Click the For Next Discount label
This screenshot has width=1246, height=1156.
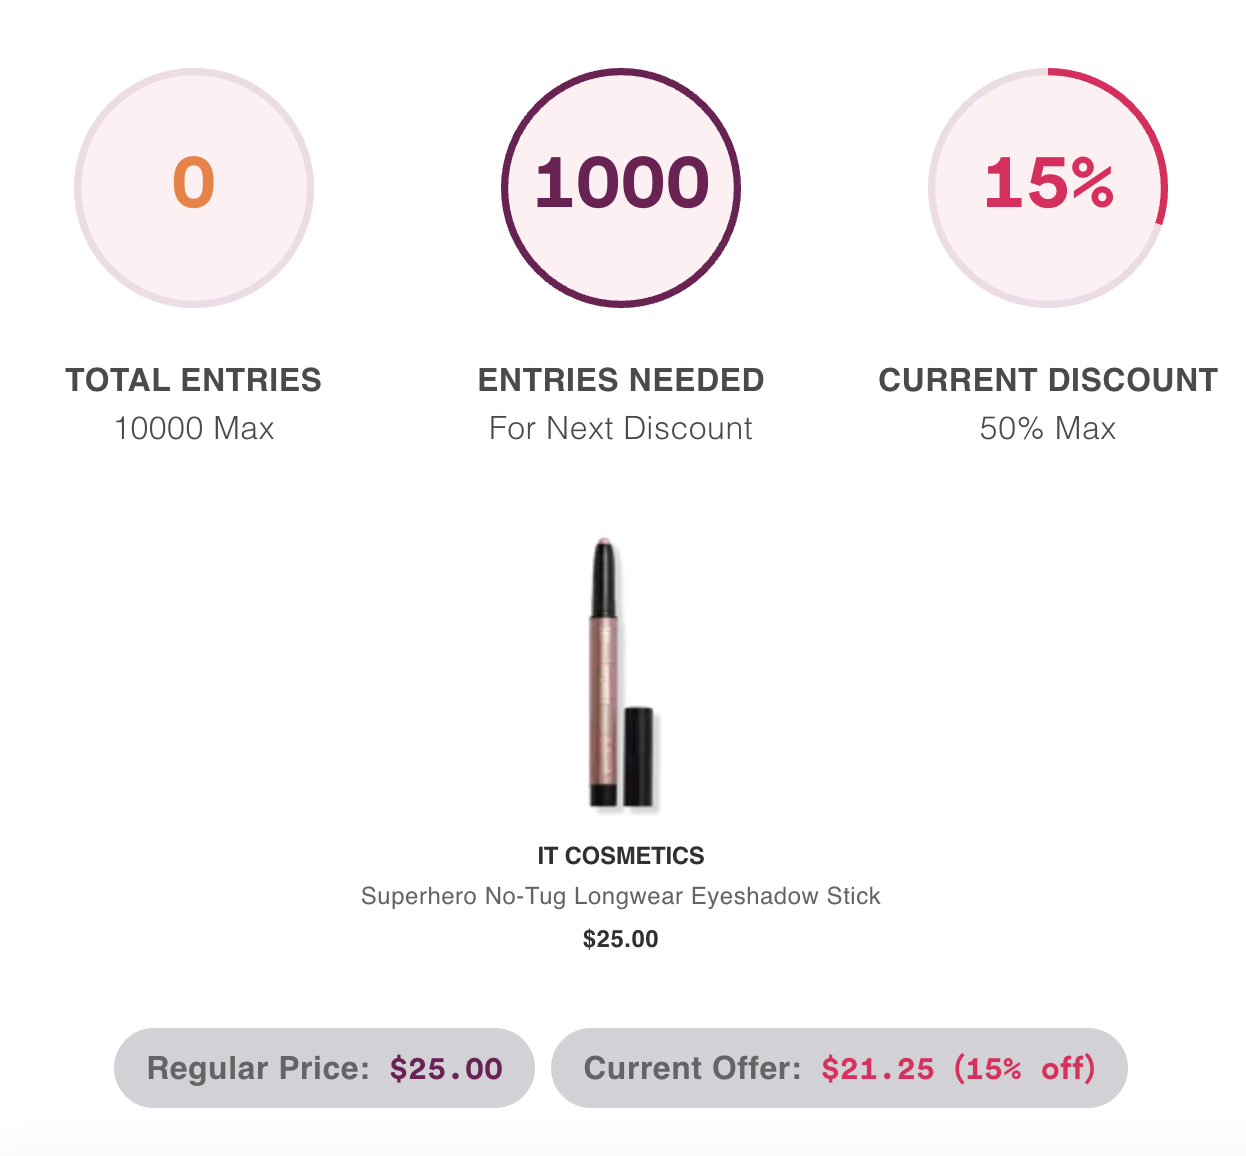point(621,428)
